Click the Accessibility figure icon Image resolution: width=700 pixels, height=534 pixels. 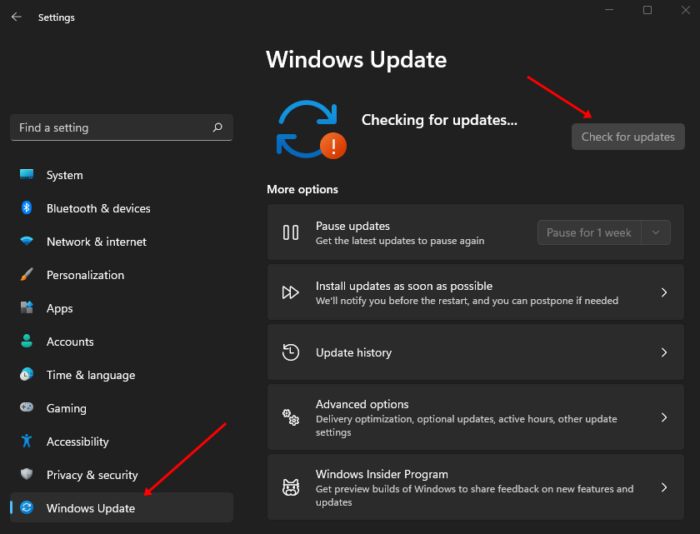pos(27,441)
